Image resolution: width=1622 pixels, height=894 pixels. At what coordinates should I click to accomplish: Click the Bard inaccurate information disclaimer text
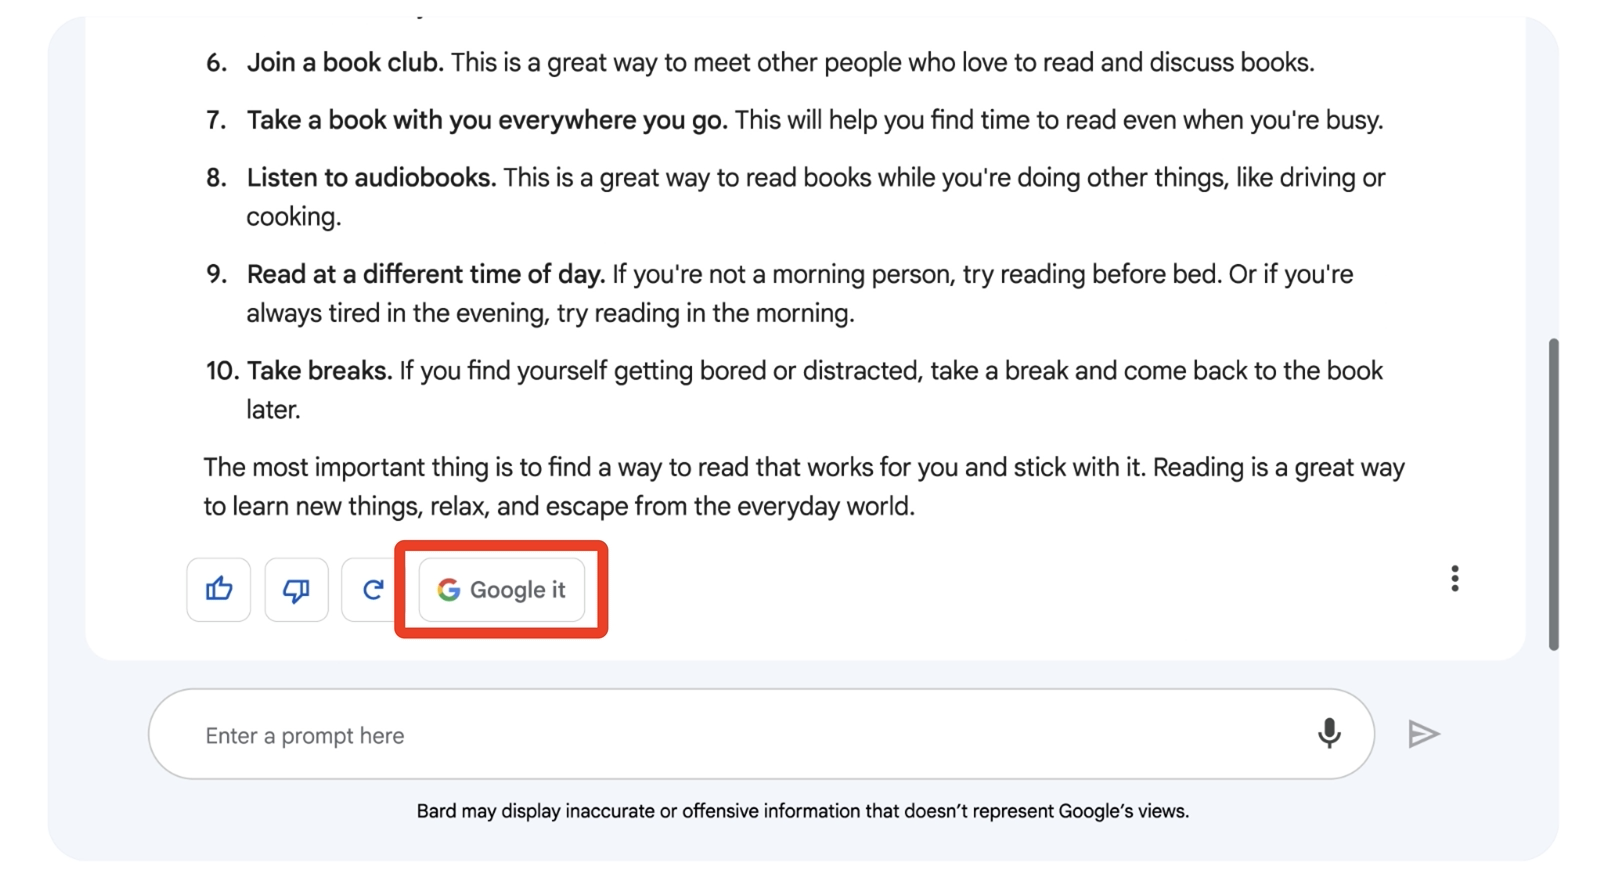click(802, 811)
